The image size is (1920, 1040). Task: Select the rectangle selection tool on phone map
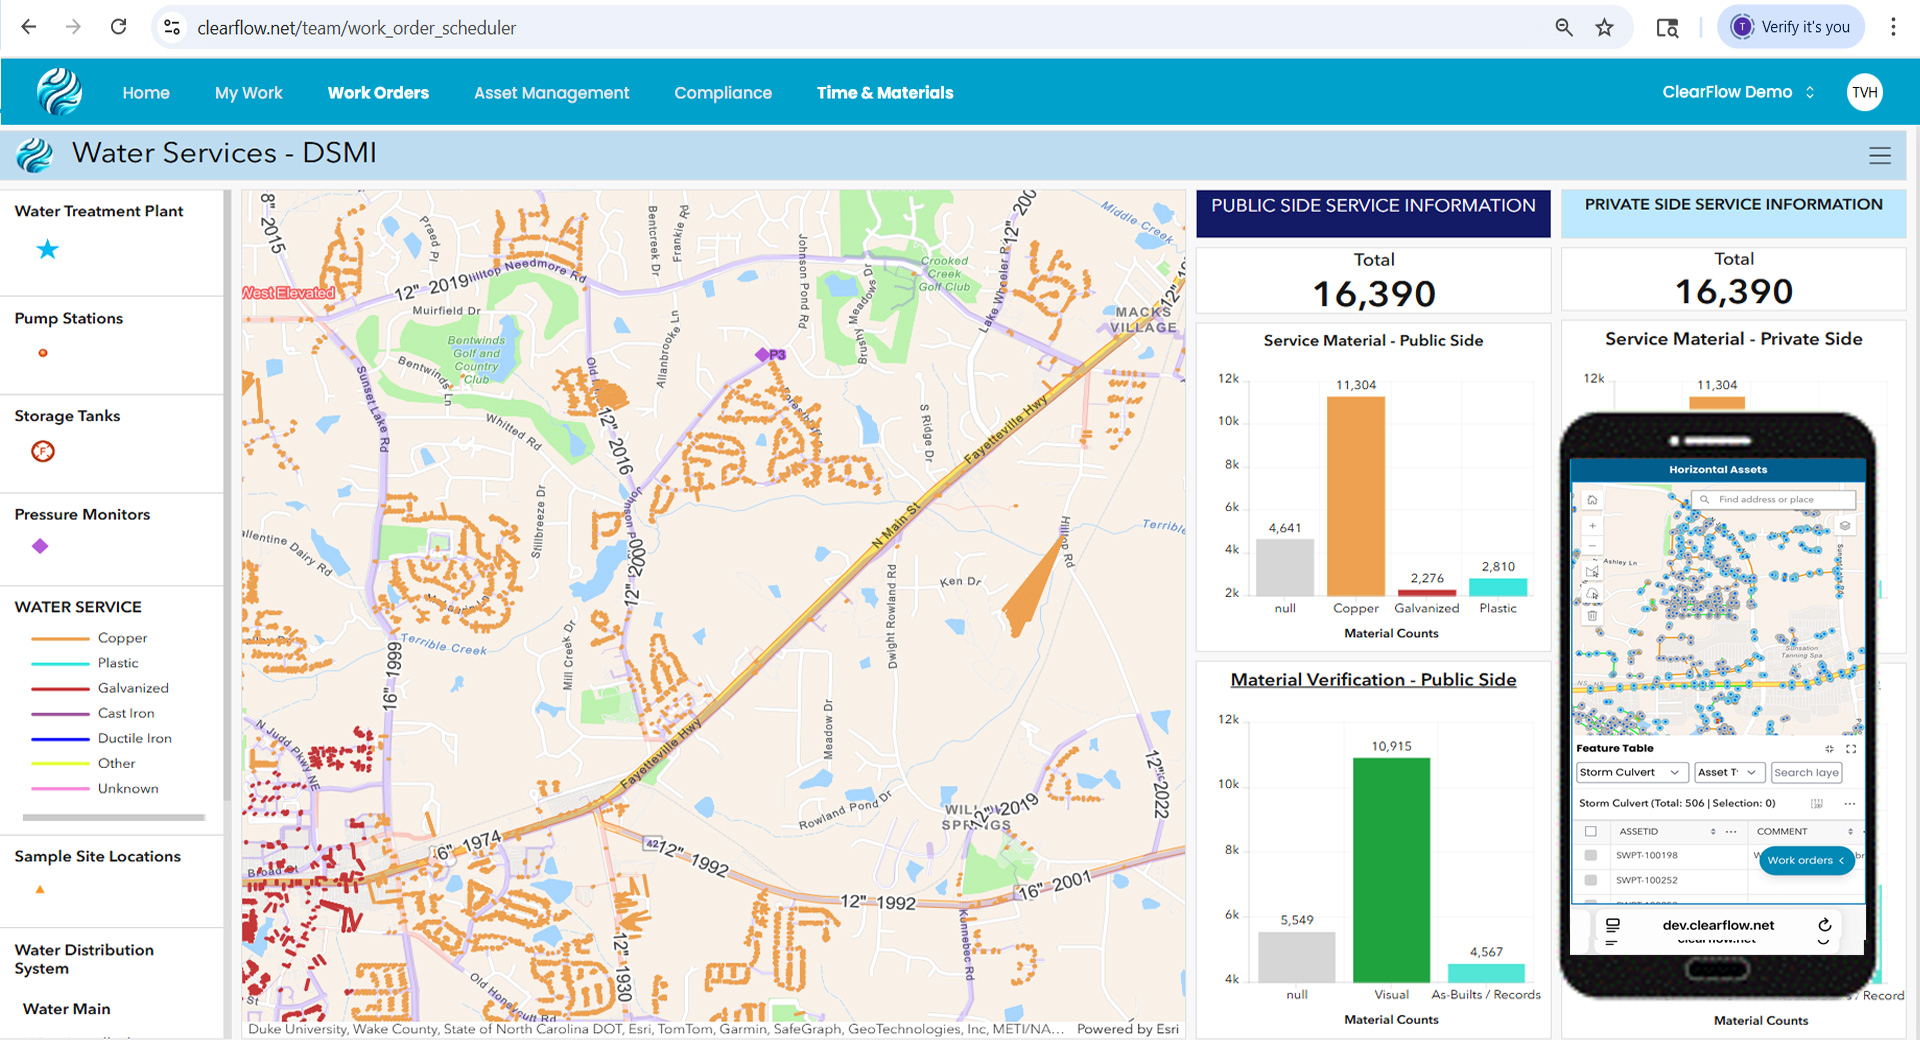1592,571
